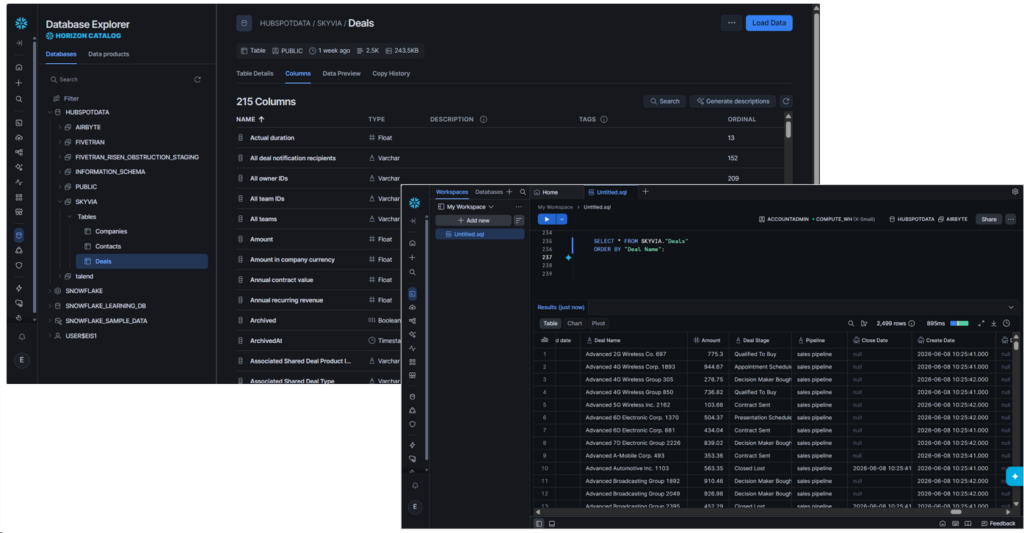Click the Search button above columns table
The image size is (1024, 533).
point(665,101)
